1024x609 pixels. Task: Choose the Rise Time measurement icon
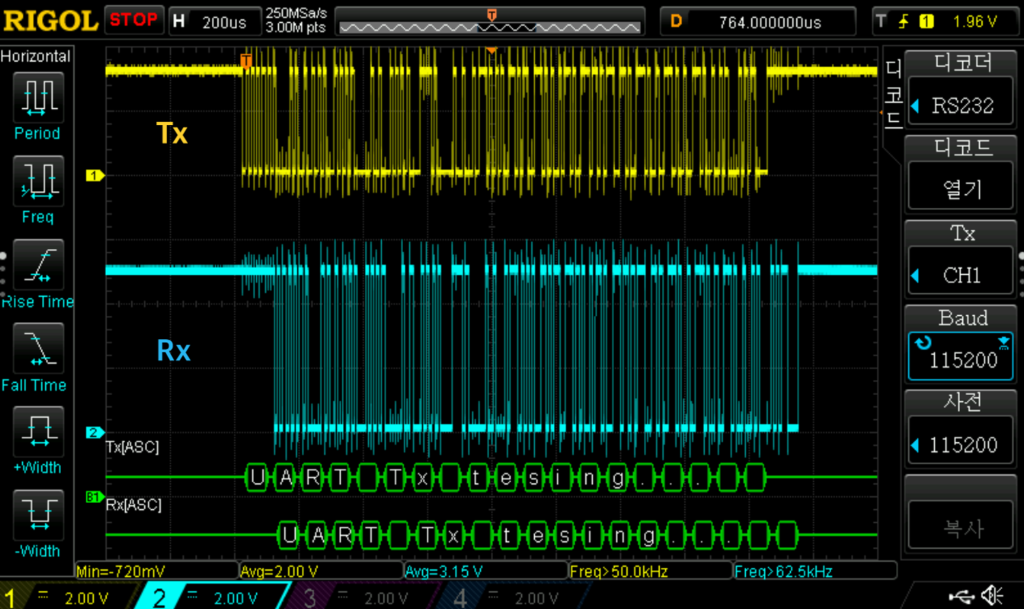tap(37, 265)
